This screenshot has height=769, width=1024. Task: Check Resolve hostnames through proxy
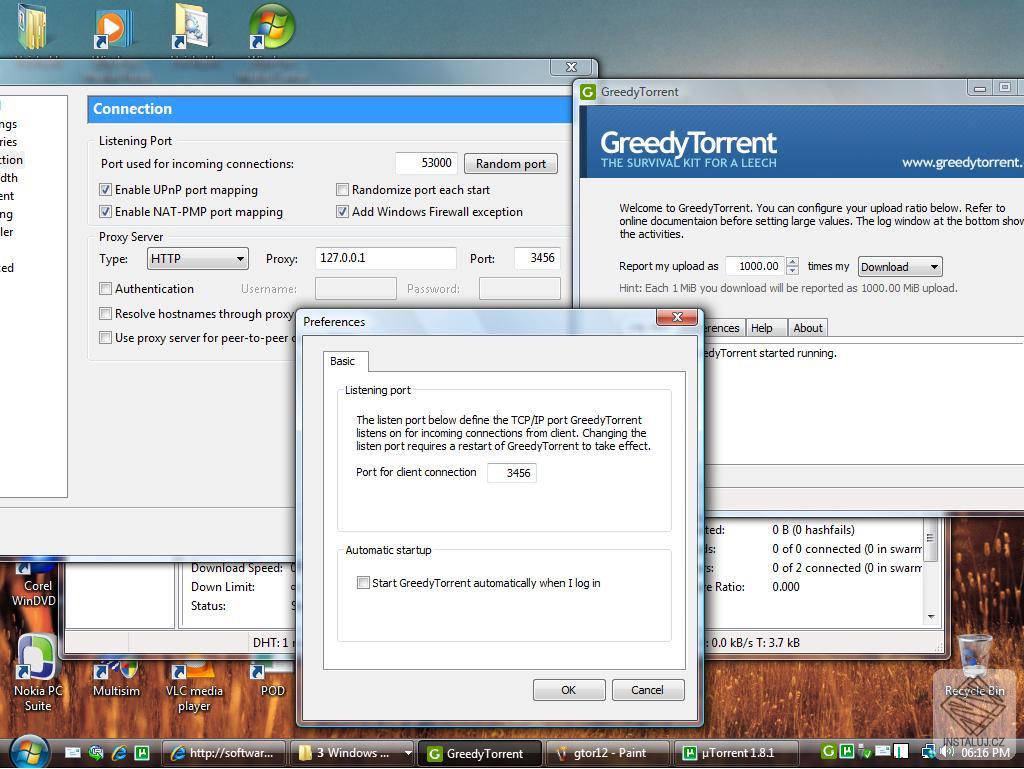pos(105,314)
